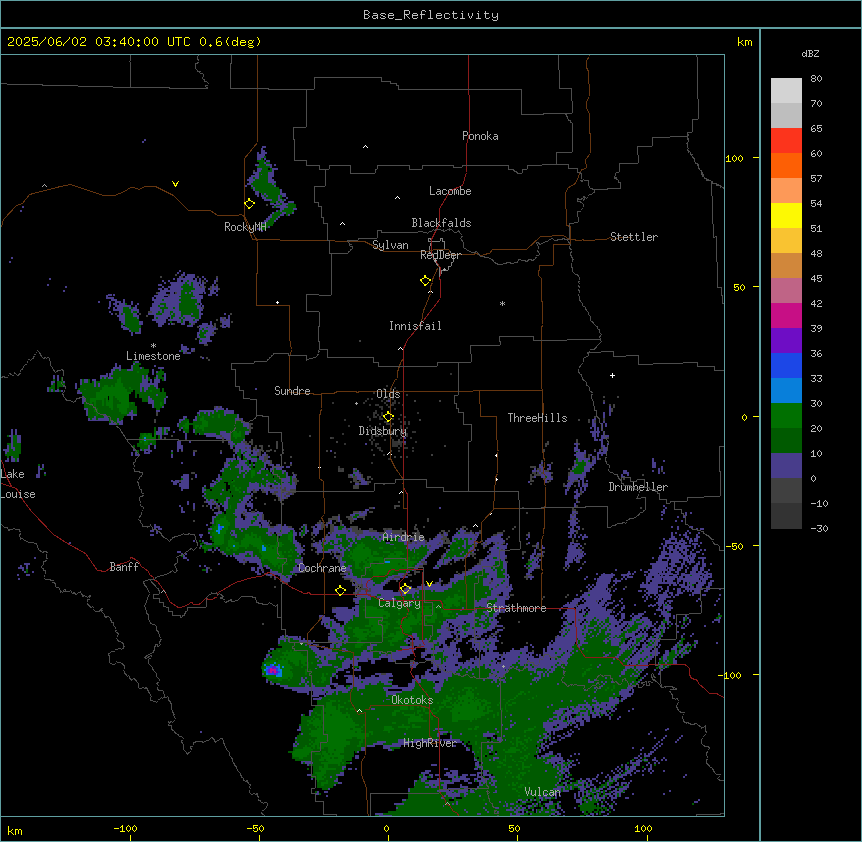Select the Didsbury label

[383, 431]
